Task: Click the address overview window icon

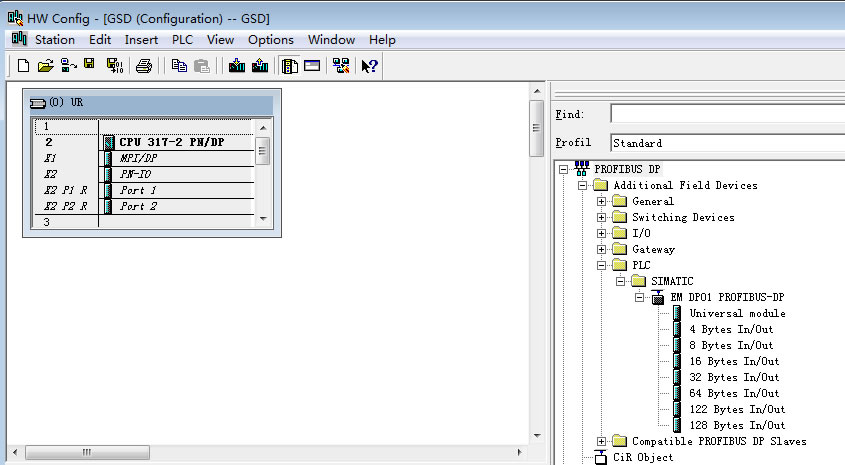Action: tap(312, 66)
